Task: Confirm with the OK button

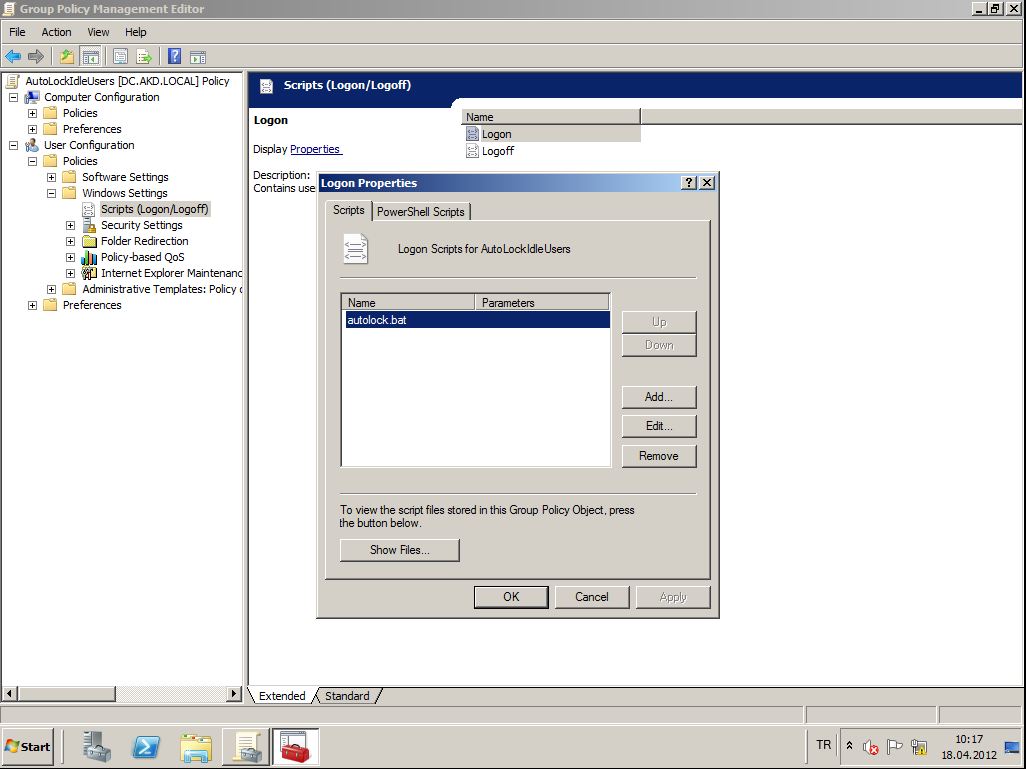Action: [x=511, y=597]
